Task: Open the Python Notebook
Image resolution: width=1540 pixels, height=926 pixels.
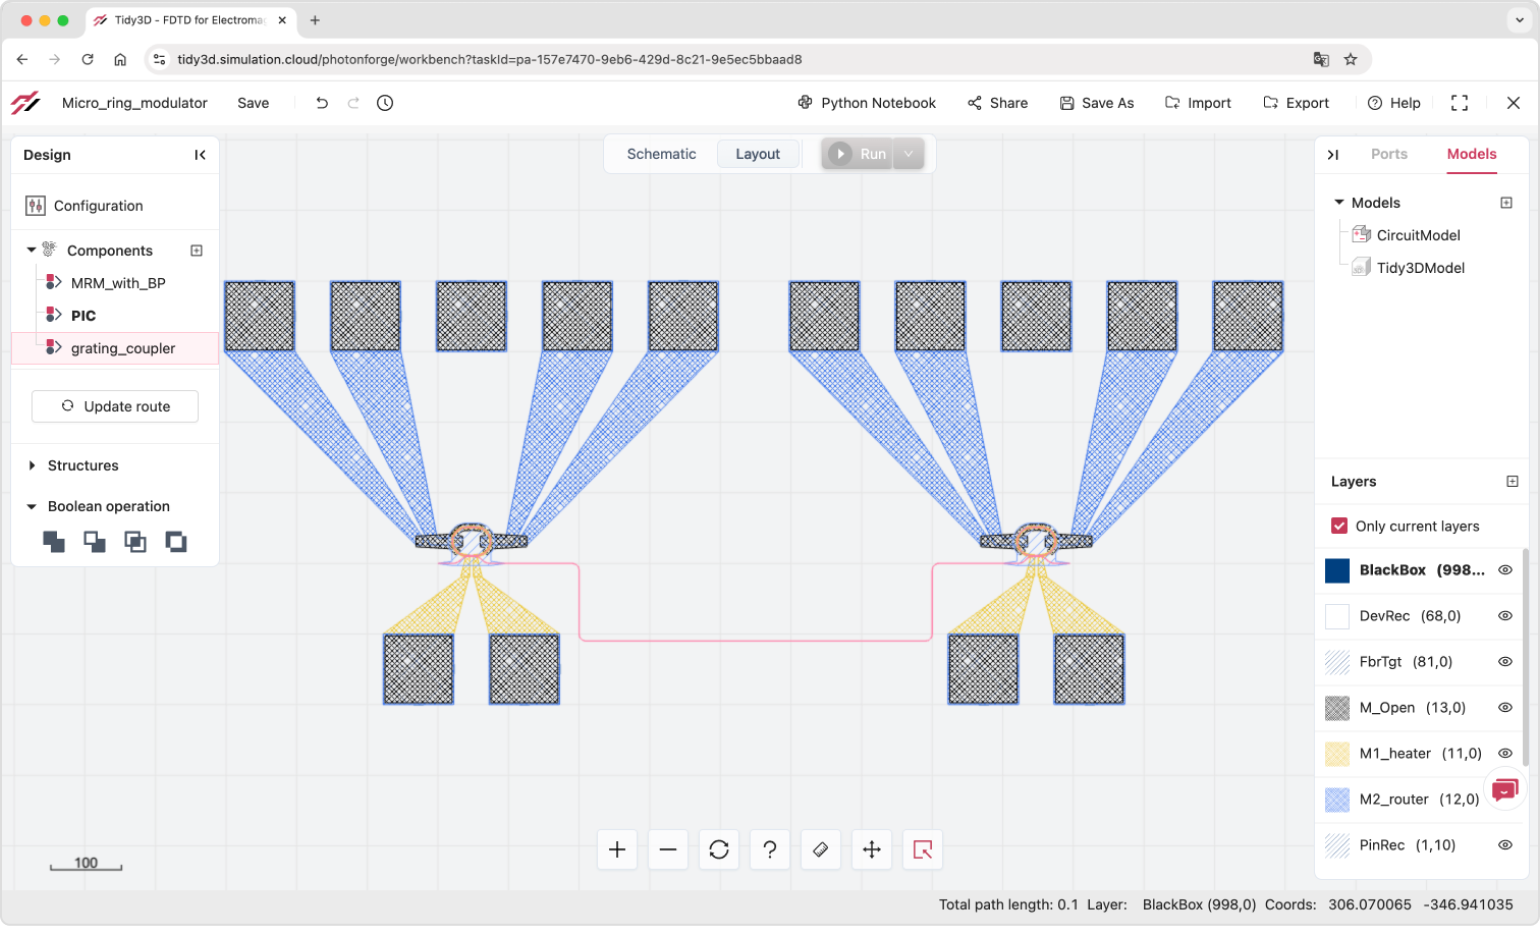Action: pyautogui.click(x=866, y=103)
